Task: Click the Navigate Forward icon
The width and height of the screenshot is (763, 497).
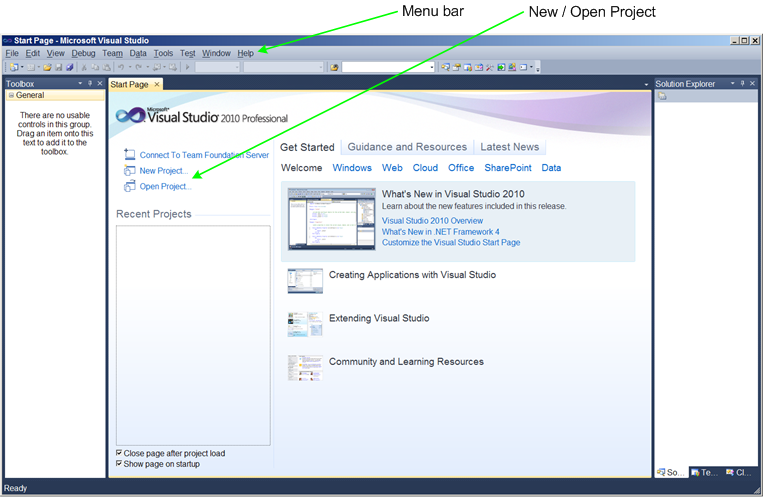Action: tap(173, 67)
